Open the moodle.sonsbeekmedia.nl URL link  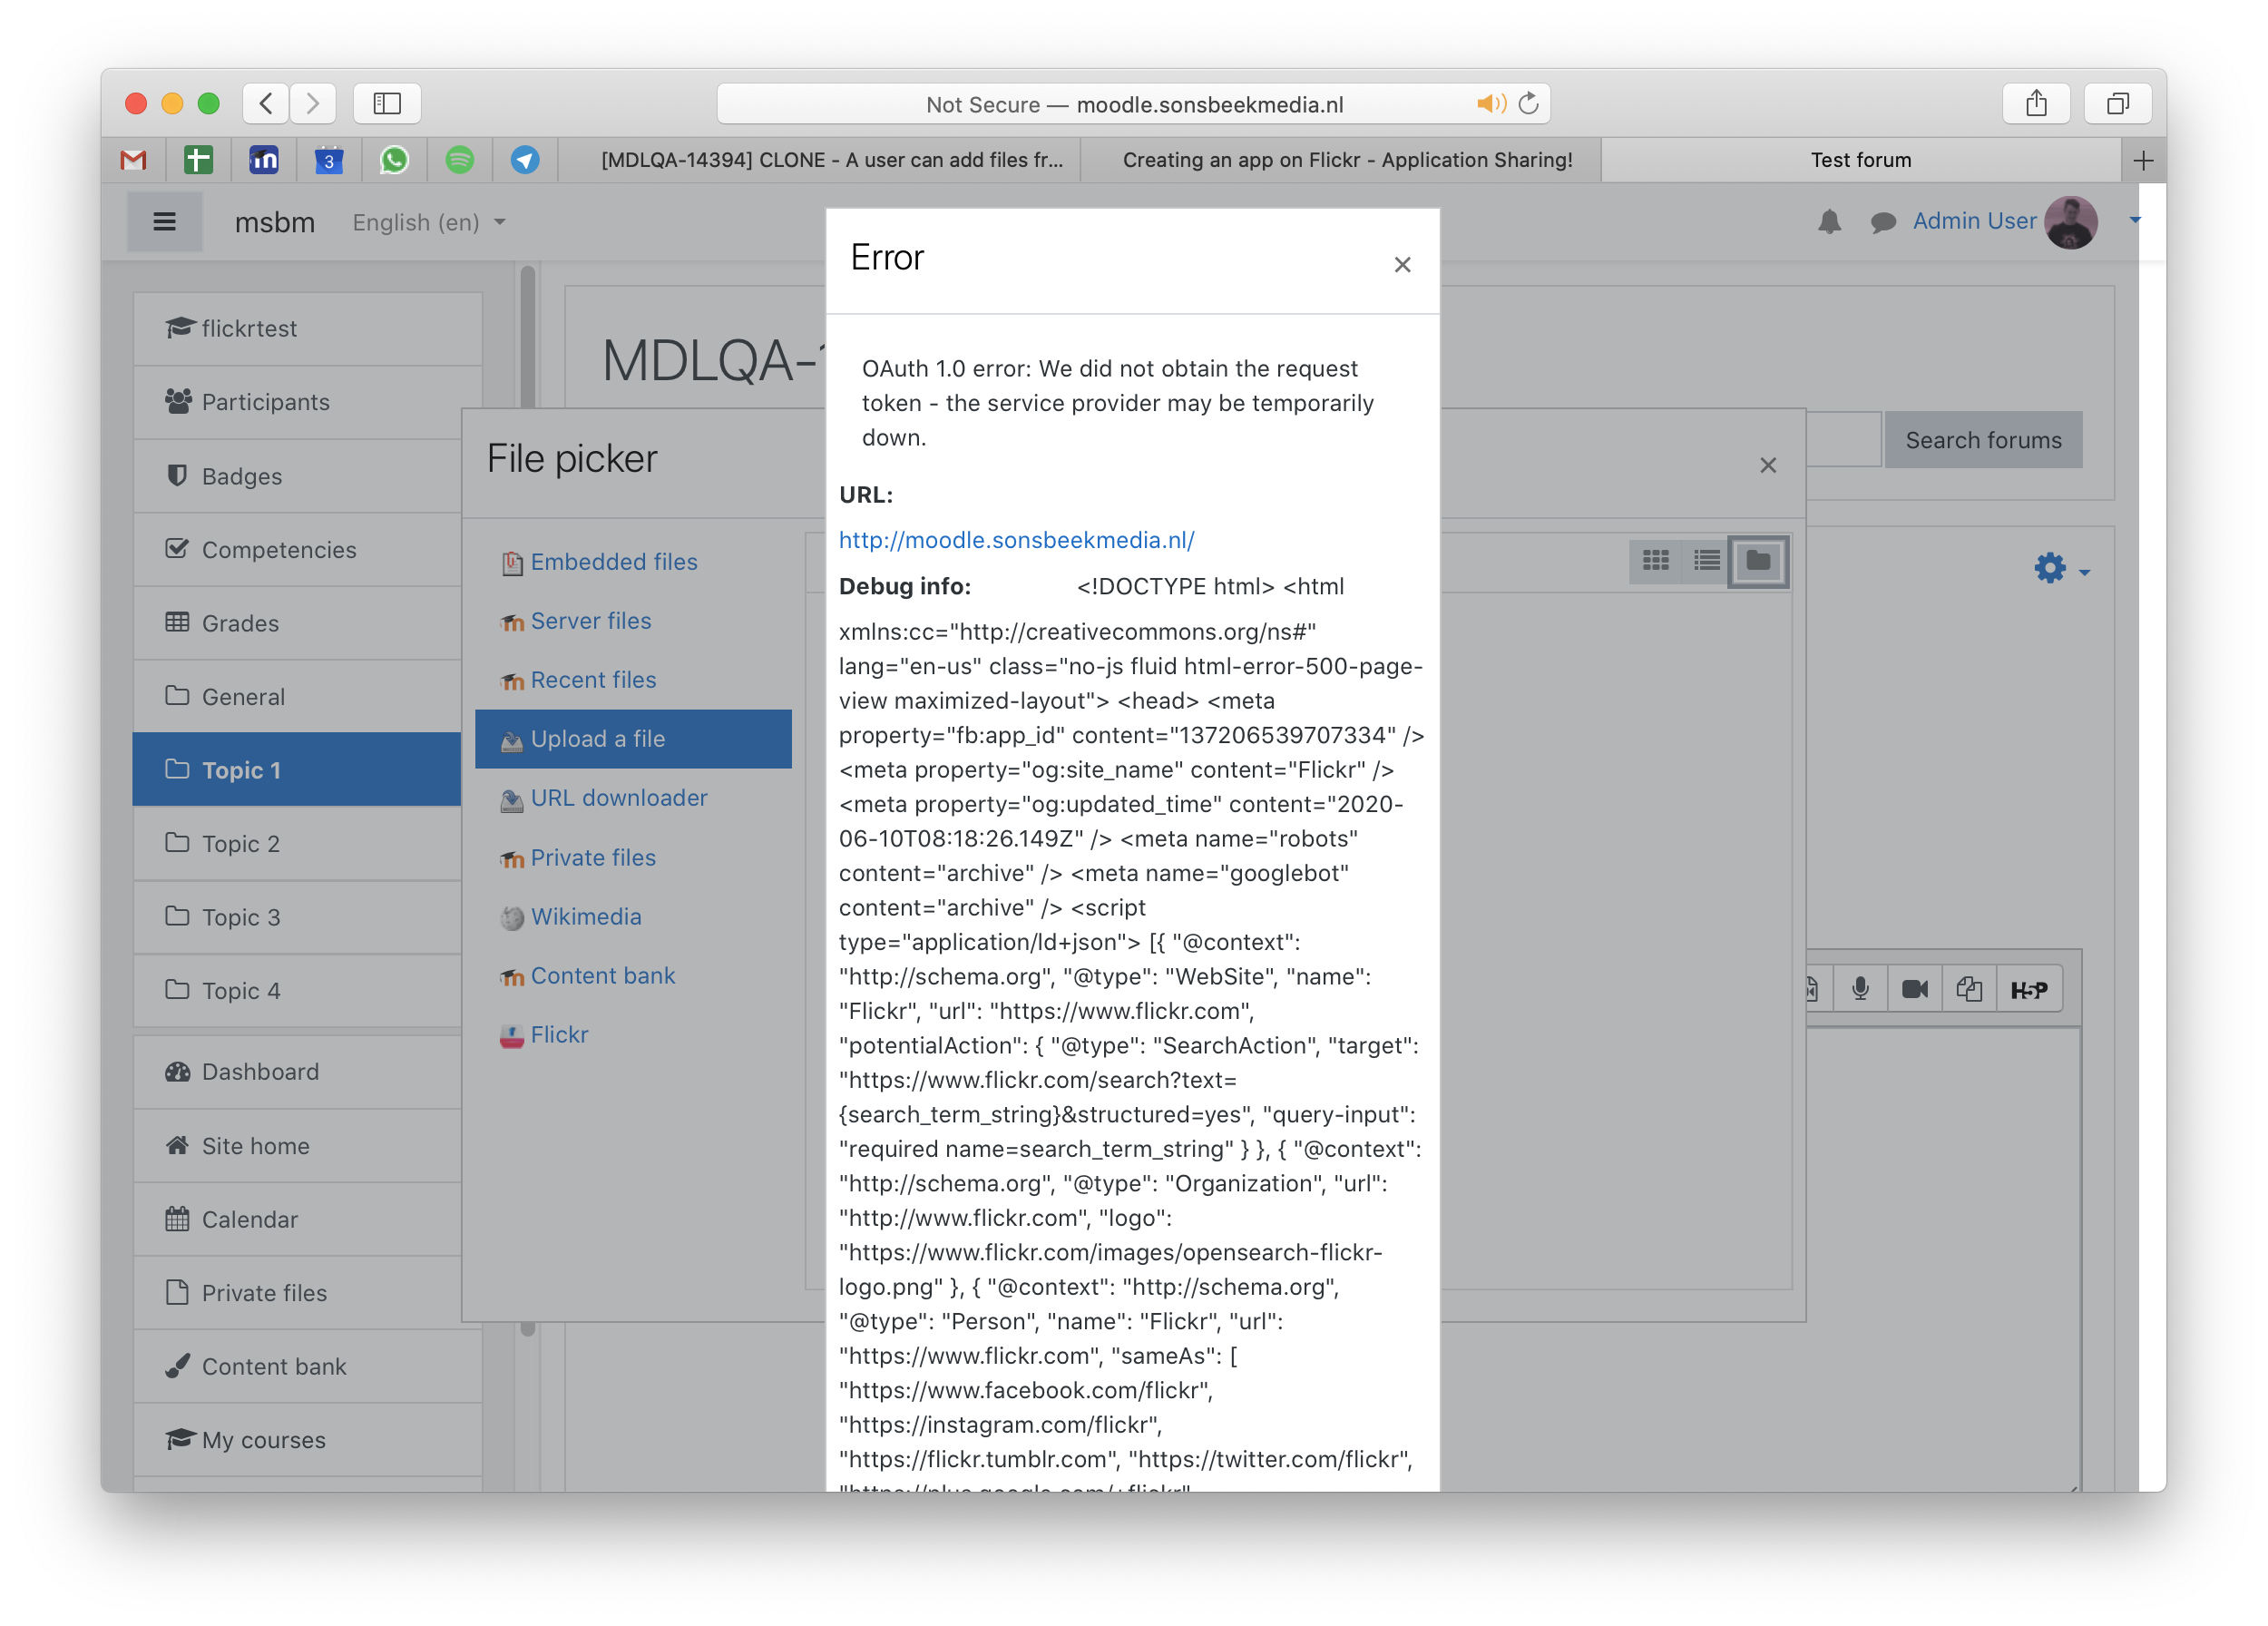point(1016,540)
